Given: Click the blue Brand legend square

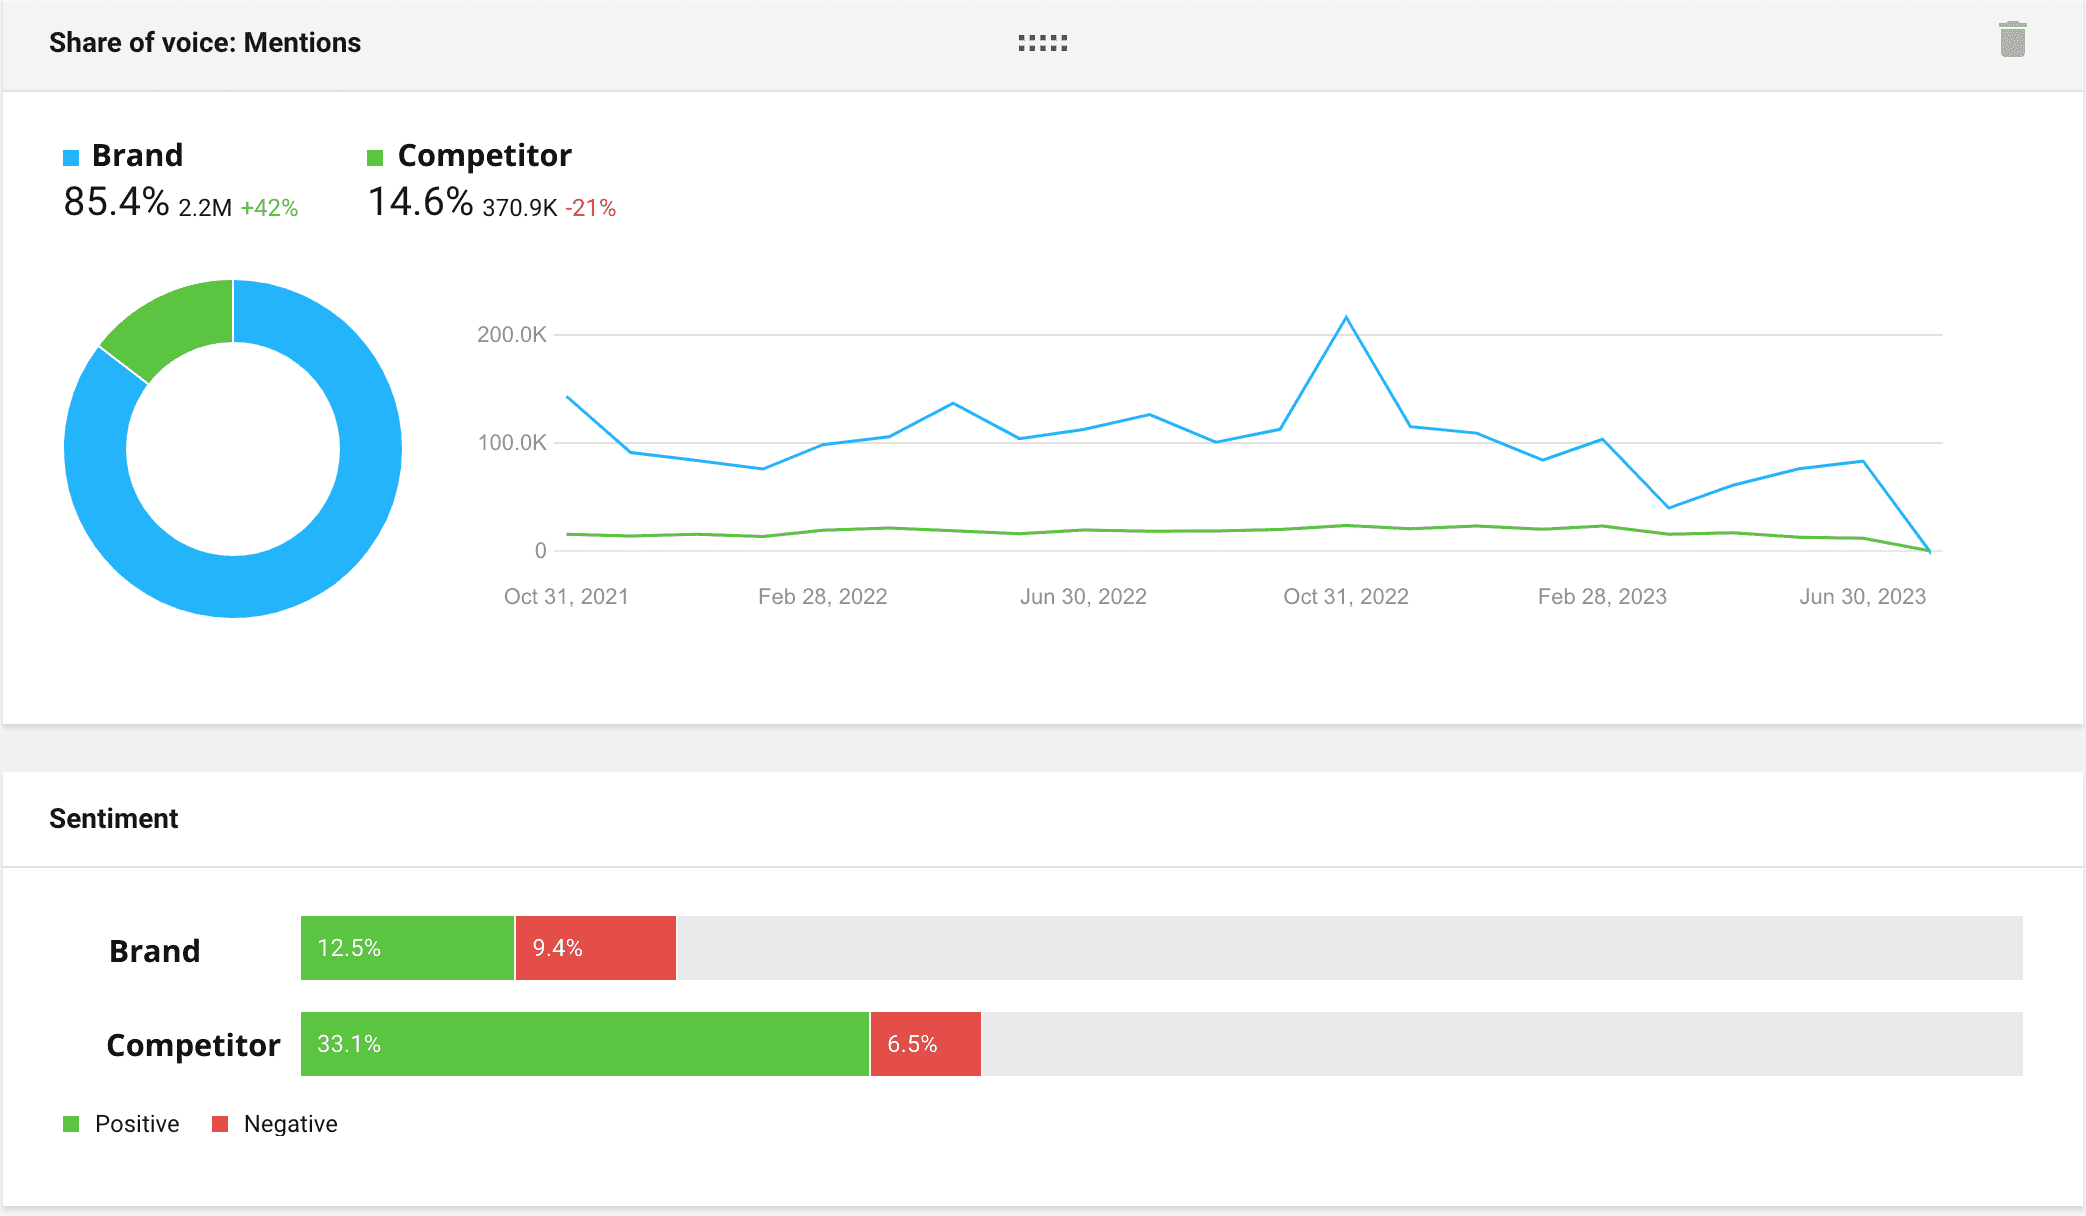Looking at the screenshot, I should tap(71, 158).
